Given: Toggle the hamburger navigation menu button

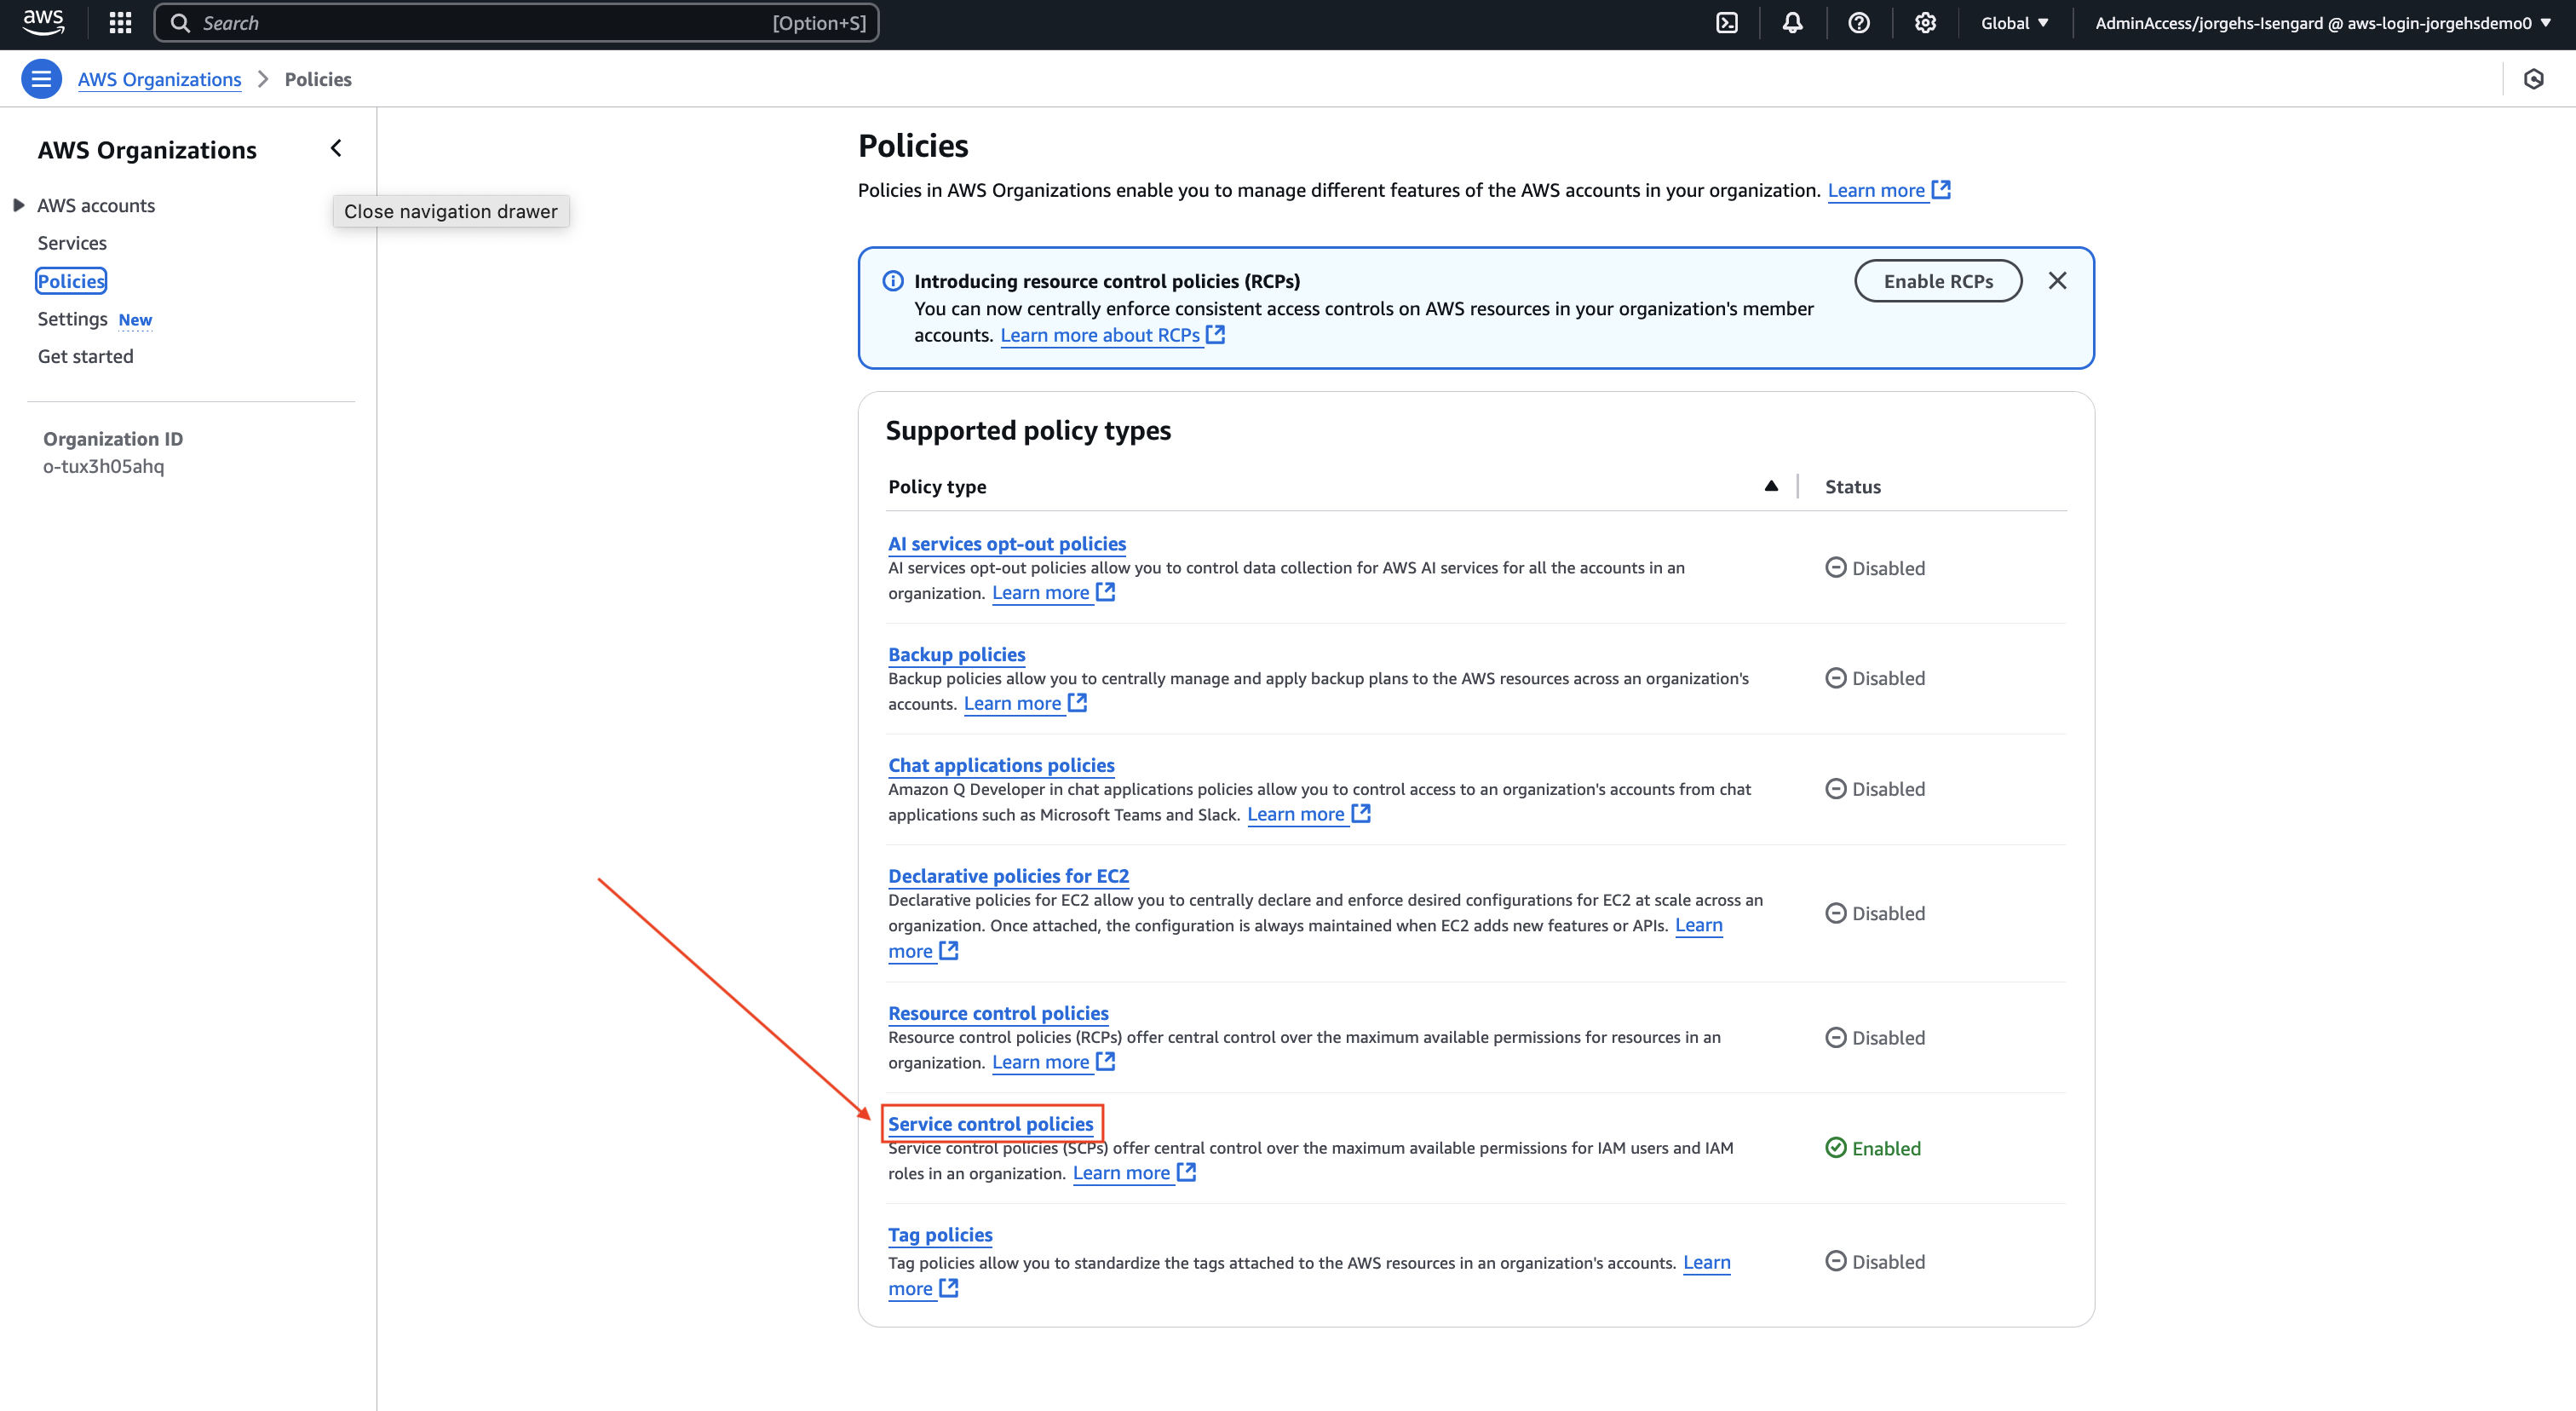Looking at the screenshot, I should (x=41, y=79).
